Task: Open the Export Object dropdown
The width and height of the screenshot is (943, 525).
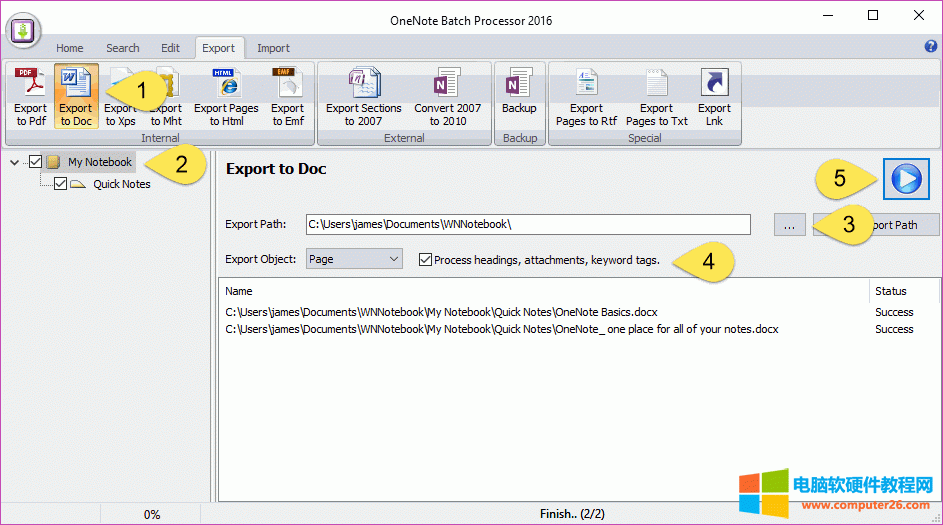Action: [353, 259]
